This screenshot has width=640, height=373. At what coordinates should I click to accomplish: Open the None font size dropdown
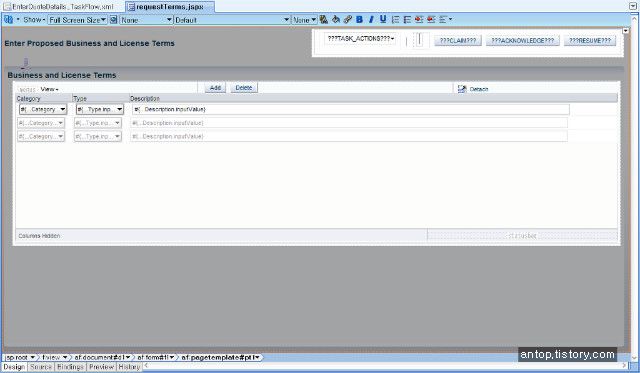tap(304, 20)
